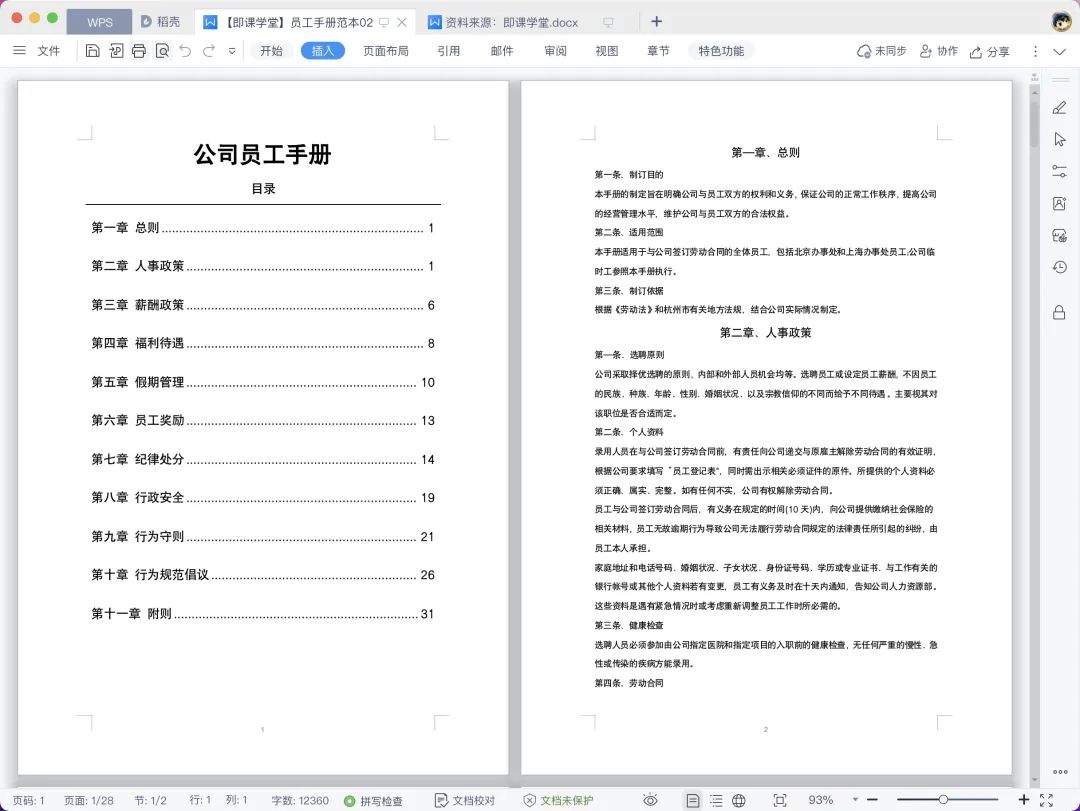Add a new tab with the plus button
The image size is (1080, 811).
pos(656,21)
